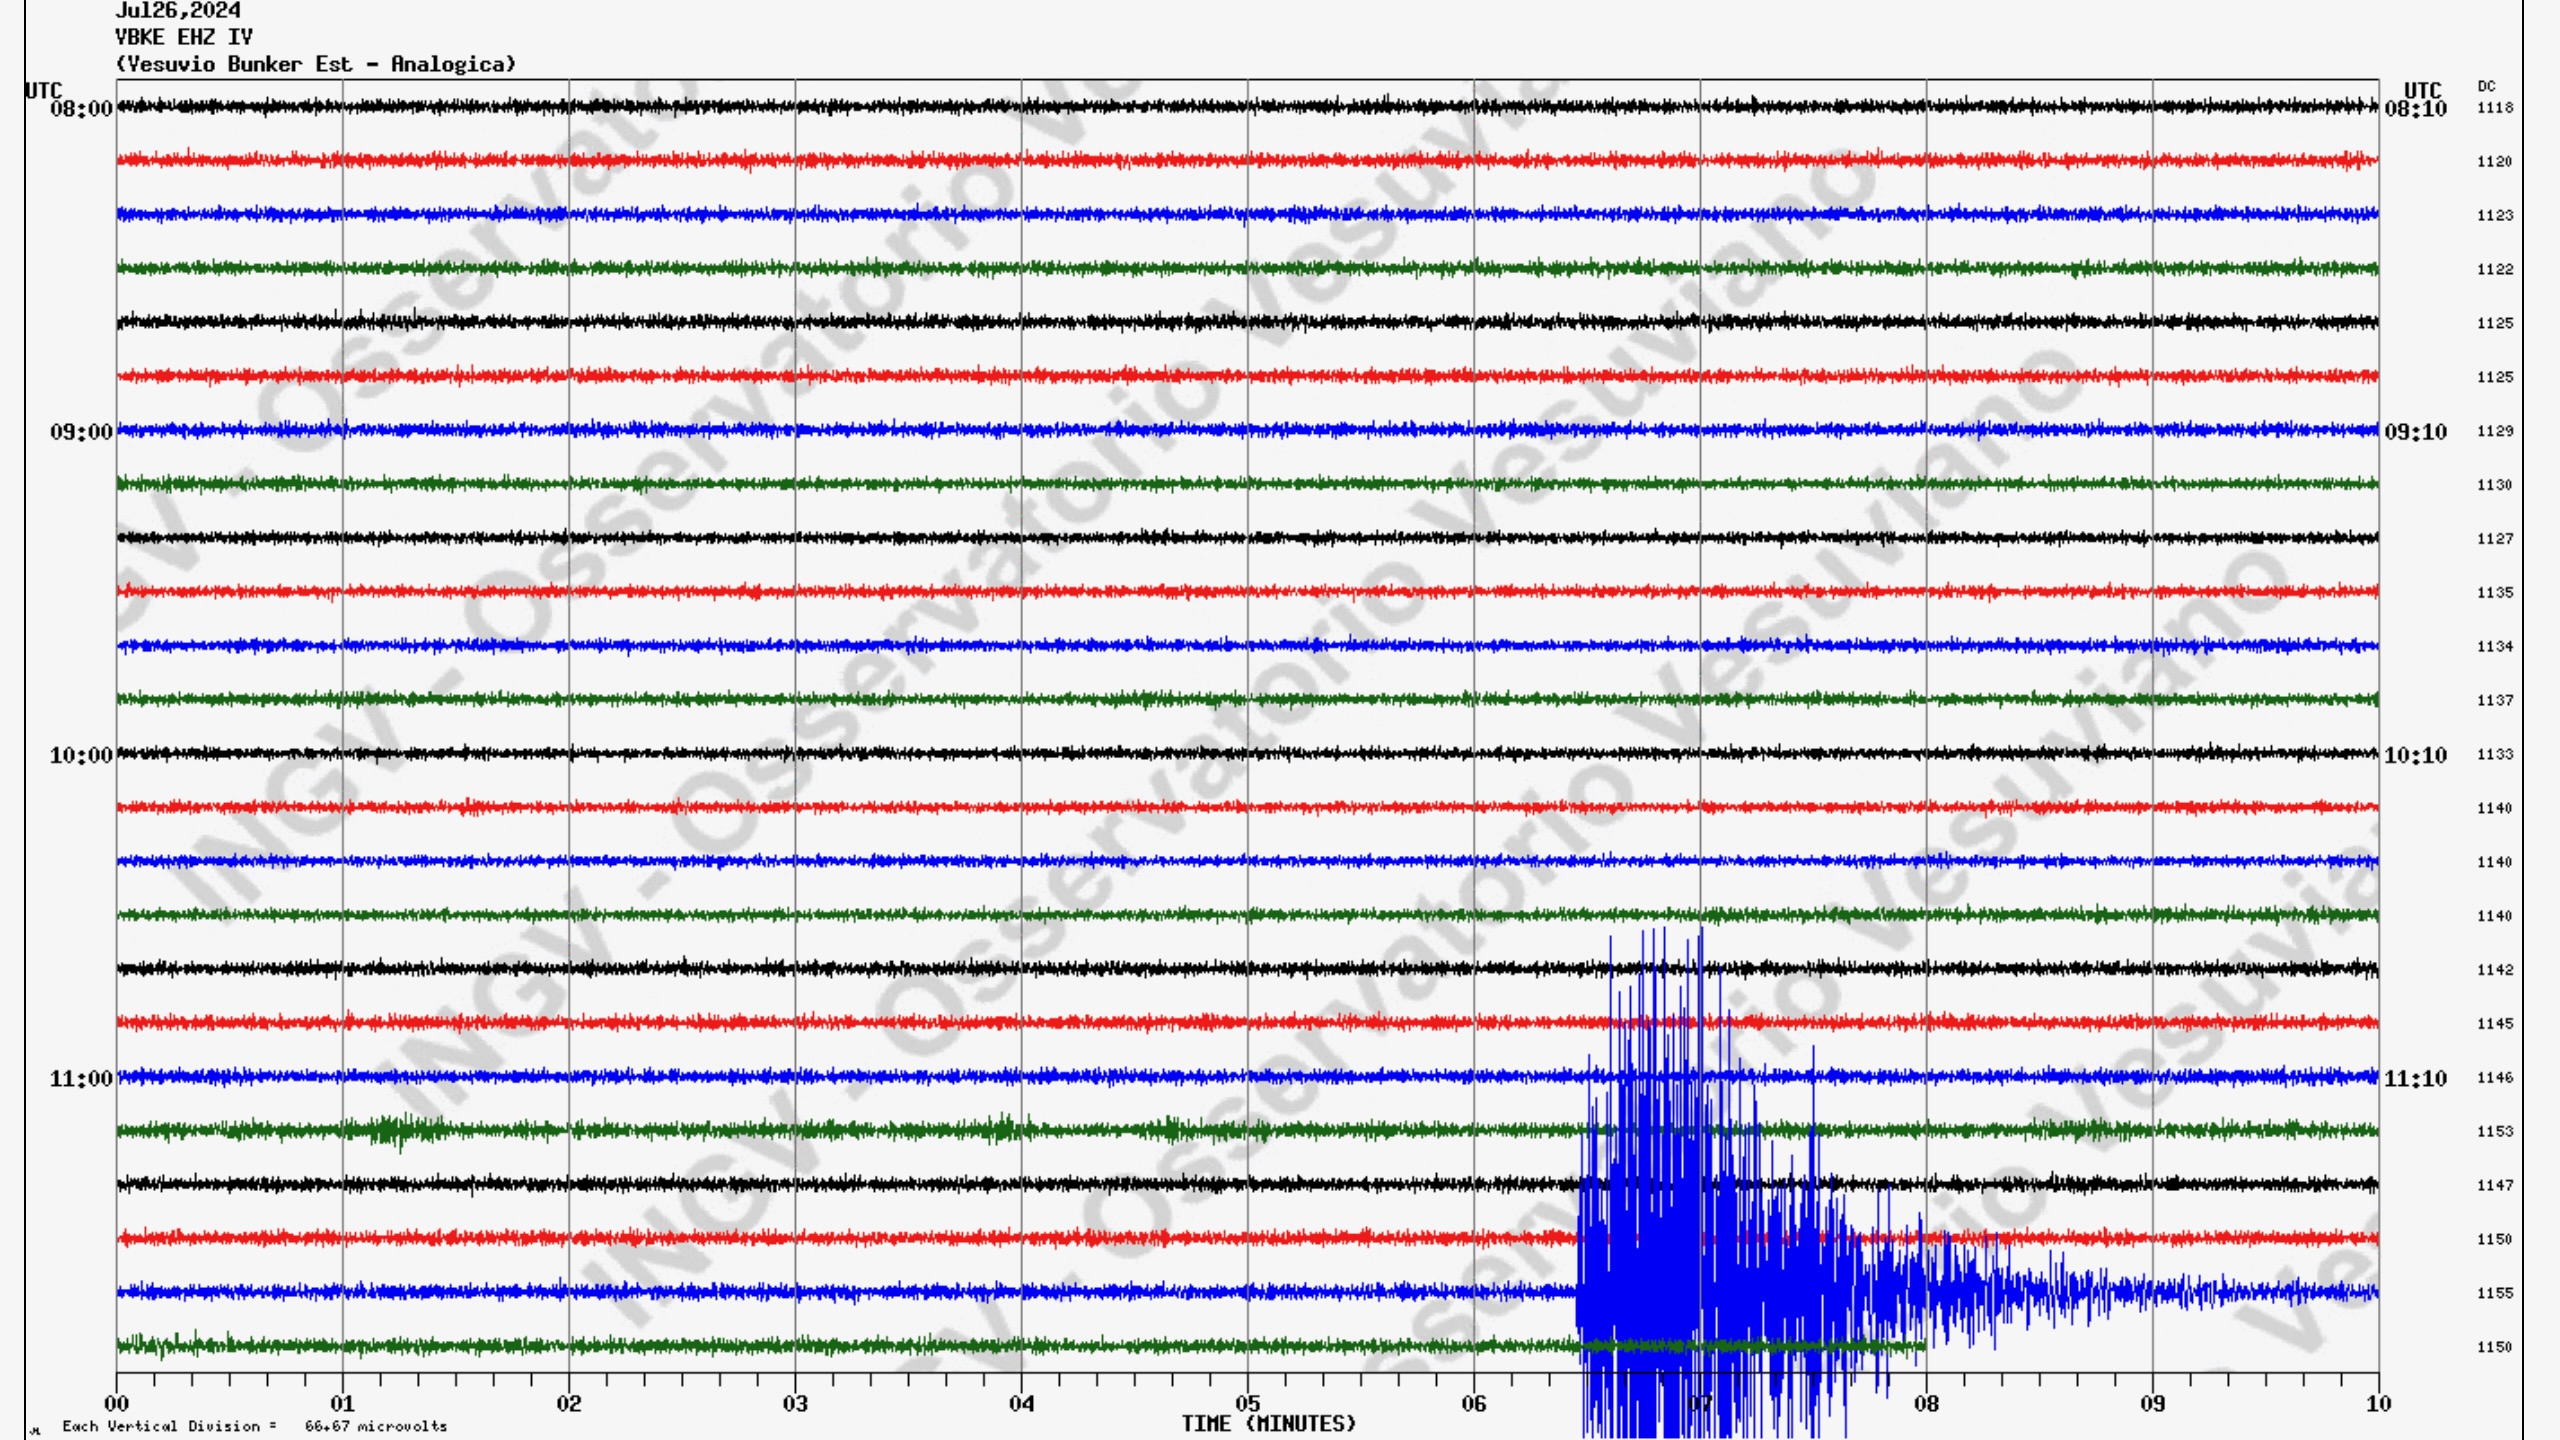This screenshot has width=2560, height=1440.
Task: Click the 11:10 UTC label on the right
Action: pos(2415,1079)
